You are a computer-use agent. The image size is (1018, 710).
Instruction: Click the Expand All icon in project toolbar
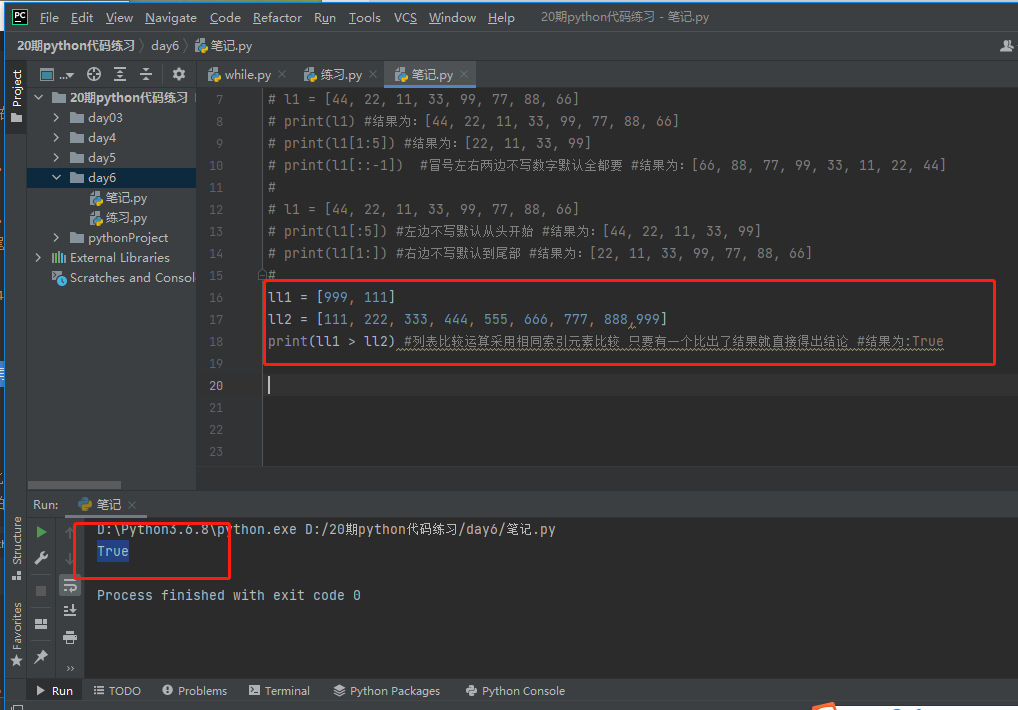pos(120,75)
